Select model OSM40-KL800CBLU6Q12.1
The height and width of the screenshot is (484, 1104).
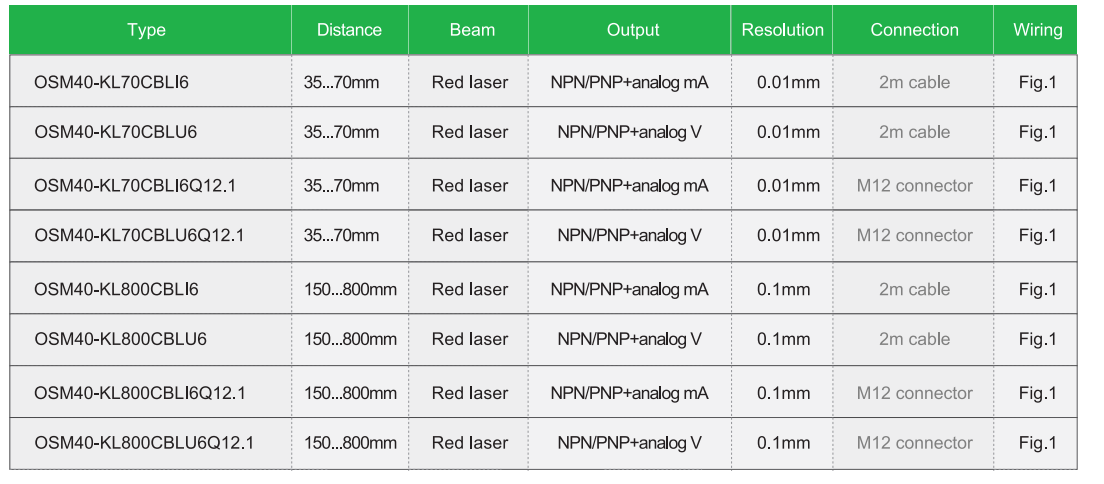tap(144, 442)
